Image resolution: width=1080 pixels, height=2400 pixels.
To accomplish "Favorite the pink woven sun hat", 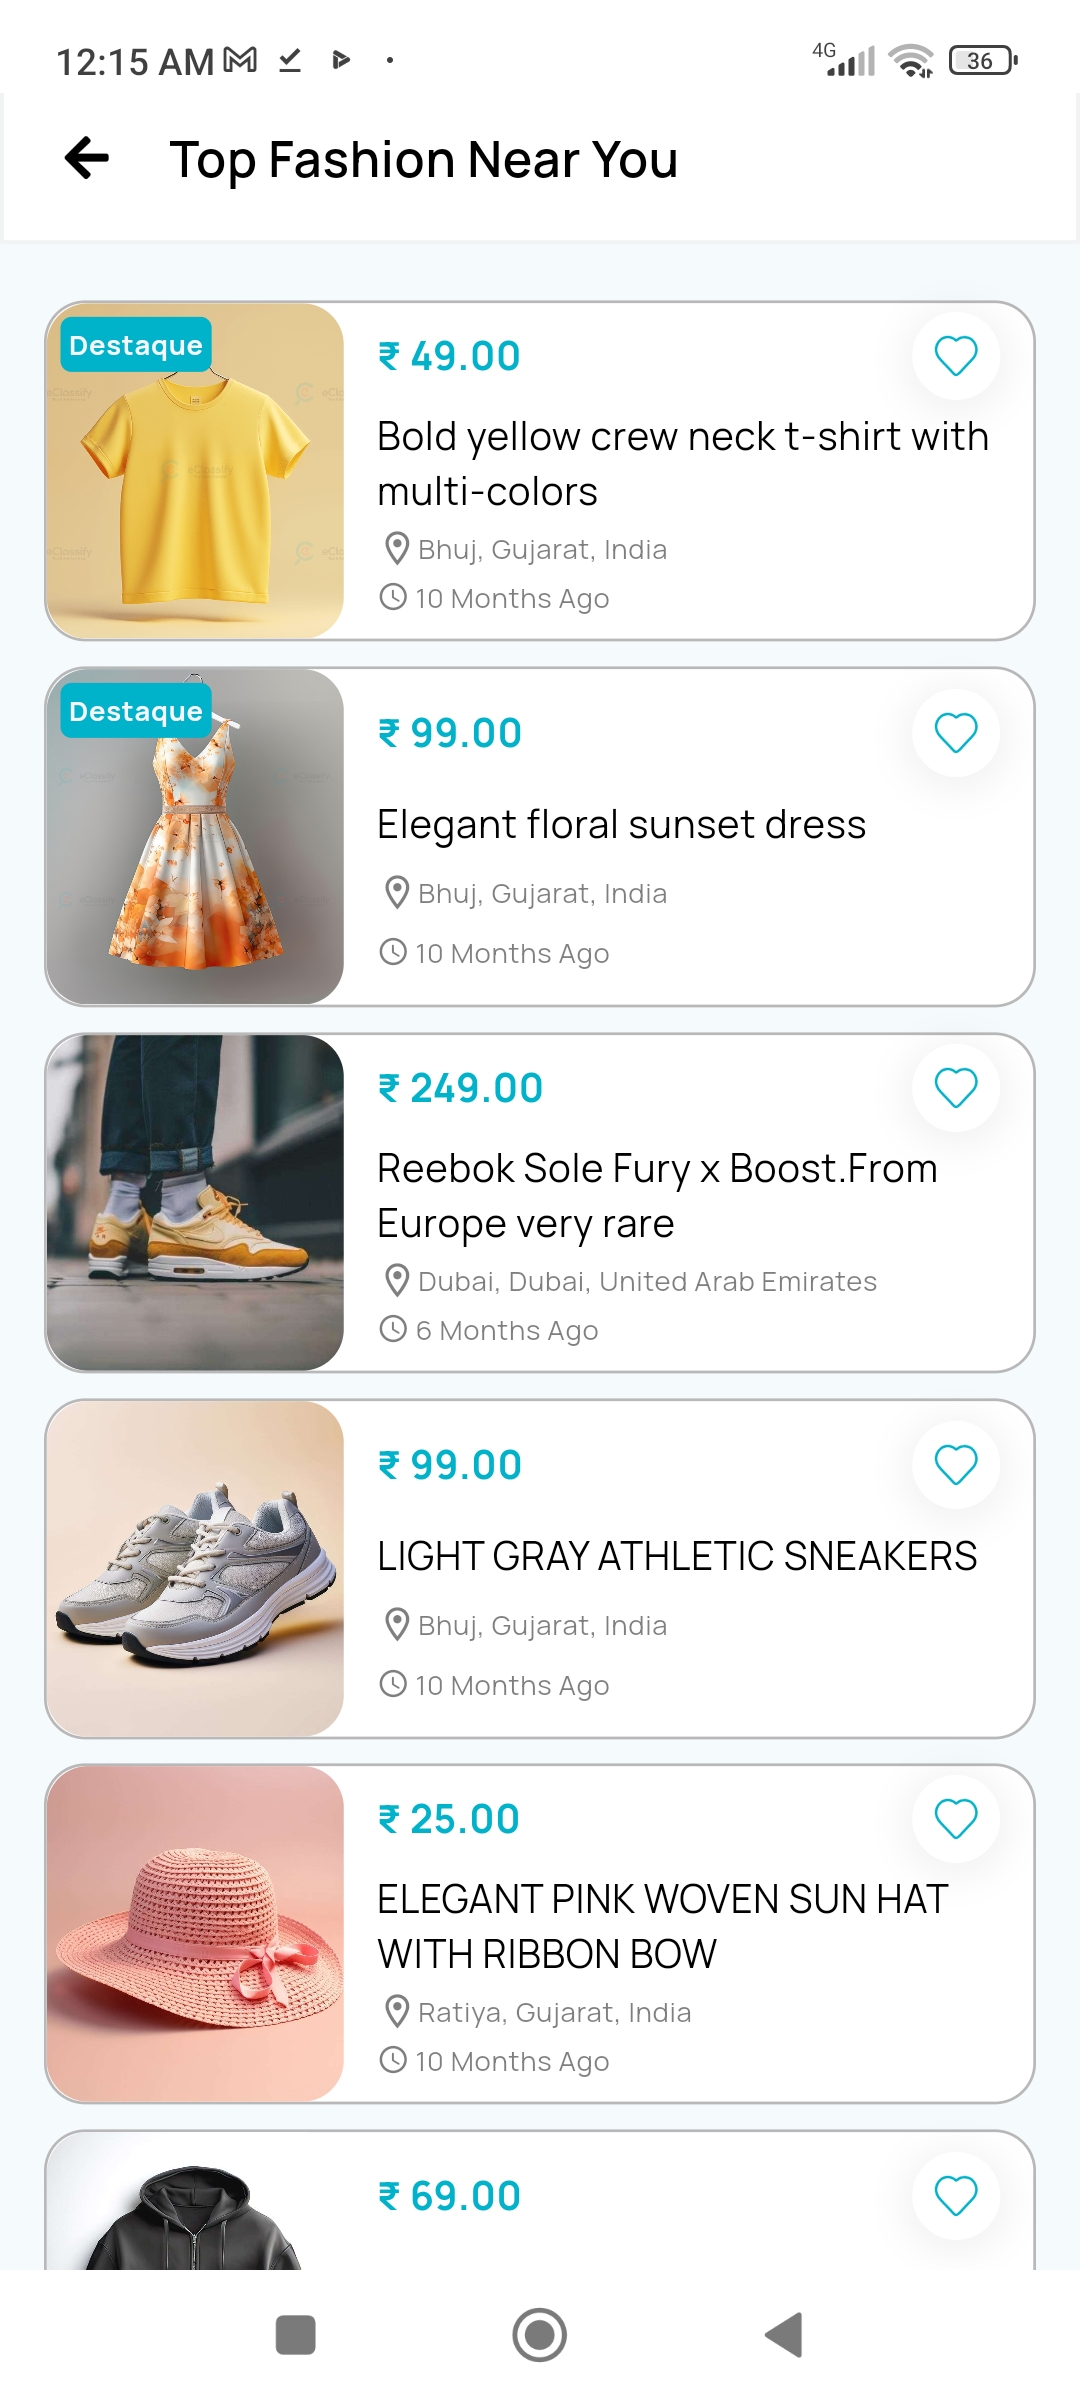I will tap(955, 1819).
